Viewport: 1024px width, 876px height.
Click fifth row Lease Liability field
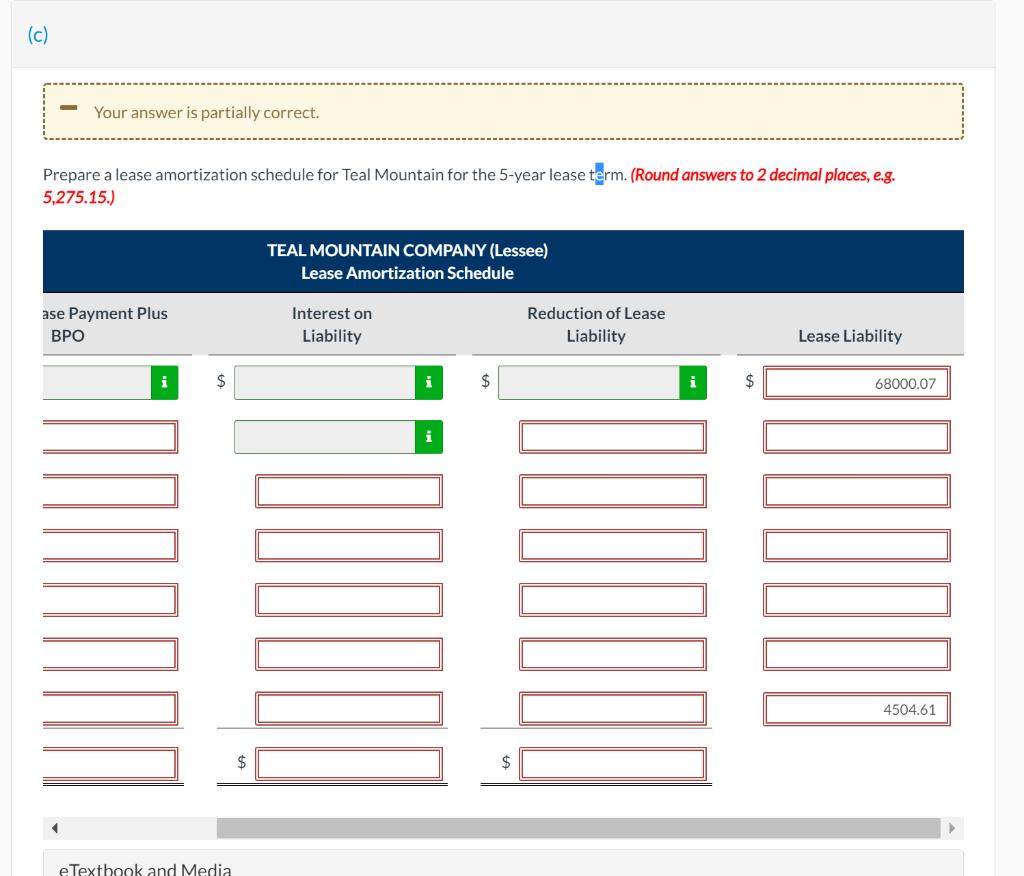pos(856,600)
